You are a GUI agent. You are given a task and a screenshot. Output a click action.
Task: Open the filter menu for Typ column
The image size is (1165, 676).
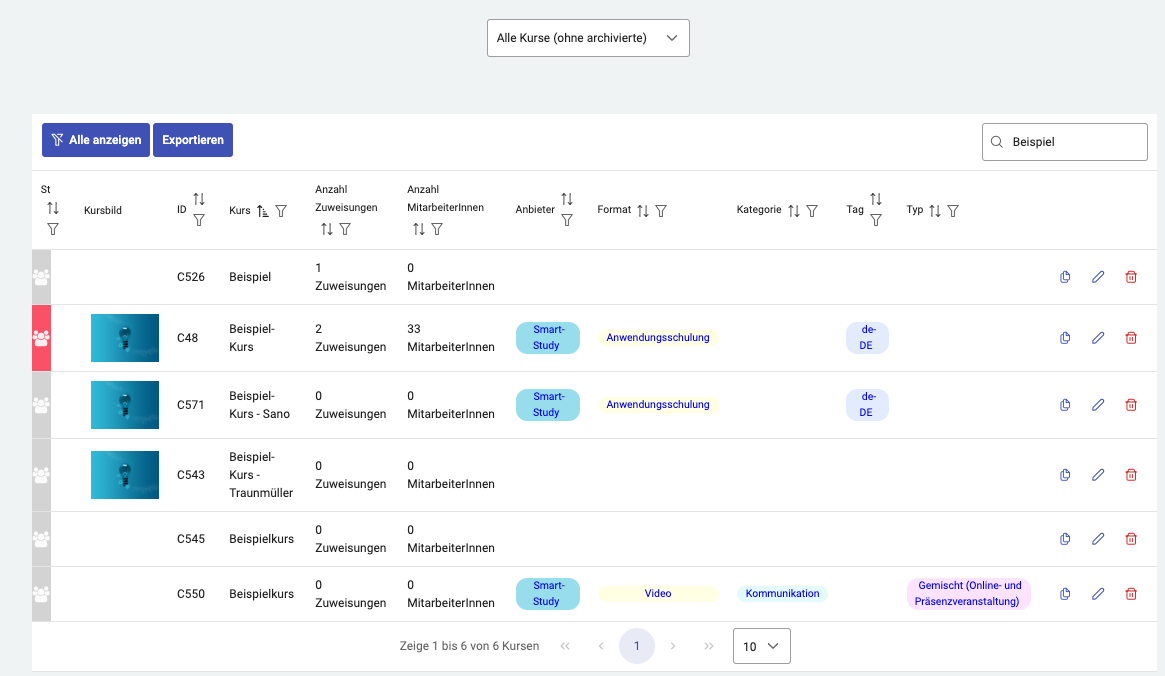953,211
